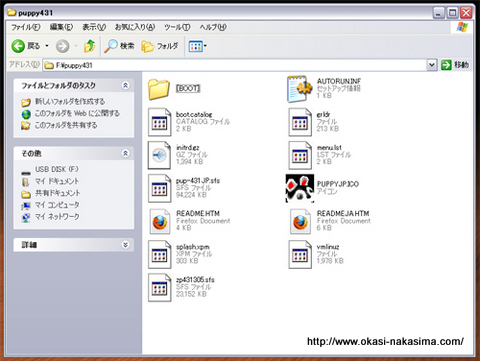The image size is (480, 361).
Task: Open the [BOOT] folder icon
Action: [159, 89]
